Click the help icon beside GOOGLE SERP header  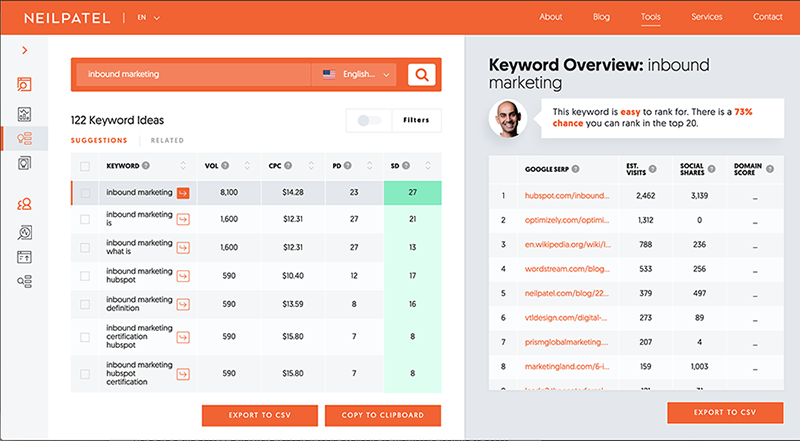pyautogui.click(x=576, y=169)
